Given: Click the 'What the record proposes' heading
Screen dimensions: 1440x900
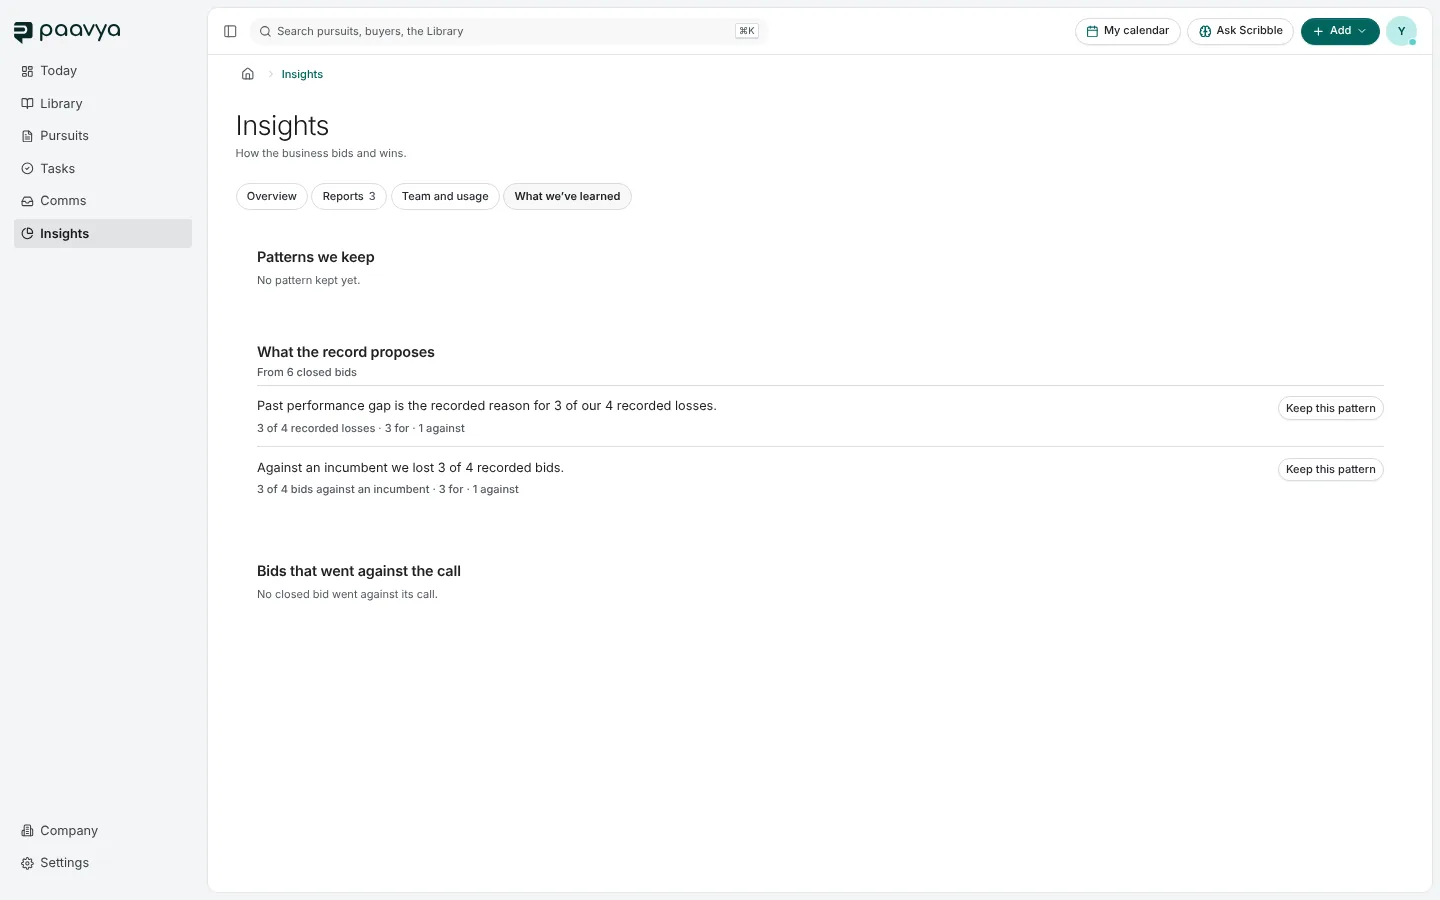Looking at the screenshot, I should click(346, 352).
